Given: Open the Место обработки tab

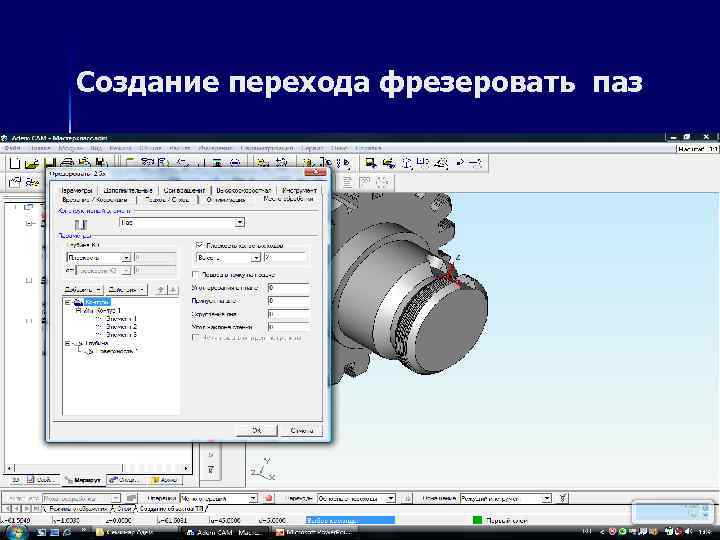Looking at the screenshot, I should point(288,199).
